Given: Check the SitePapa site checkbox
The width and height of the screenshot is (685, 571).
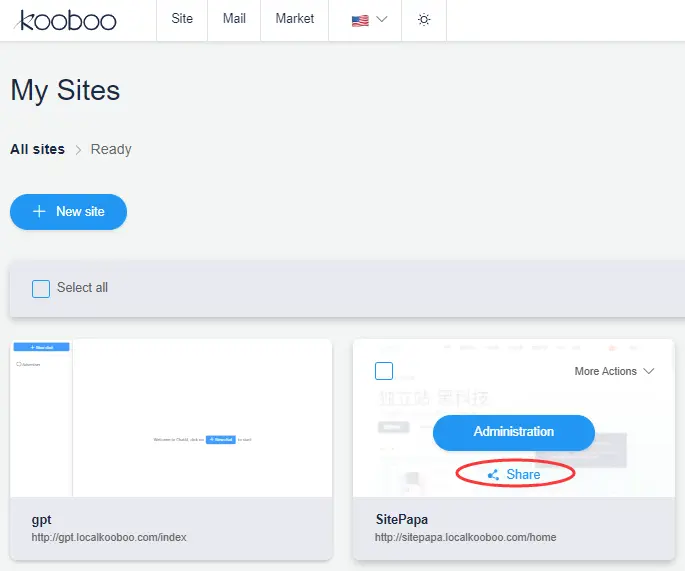Looking at the screenshot, I should [x=384, y=371].
